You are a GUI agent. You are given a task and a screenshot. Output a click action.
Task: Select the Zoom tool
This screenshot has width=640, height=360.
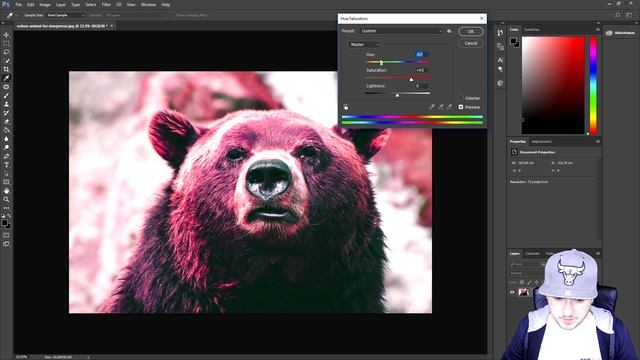[6, 200]
